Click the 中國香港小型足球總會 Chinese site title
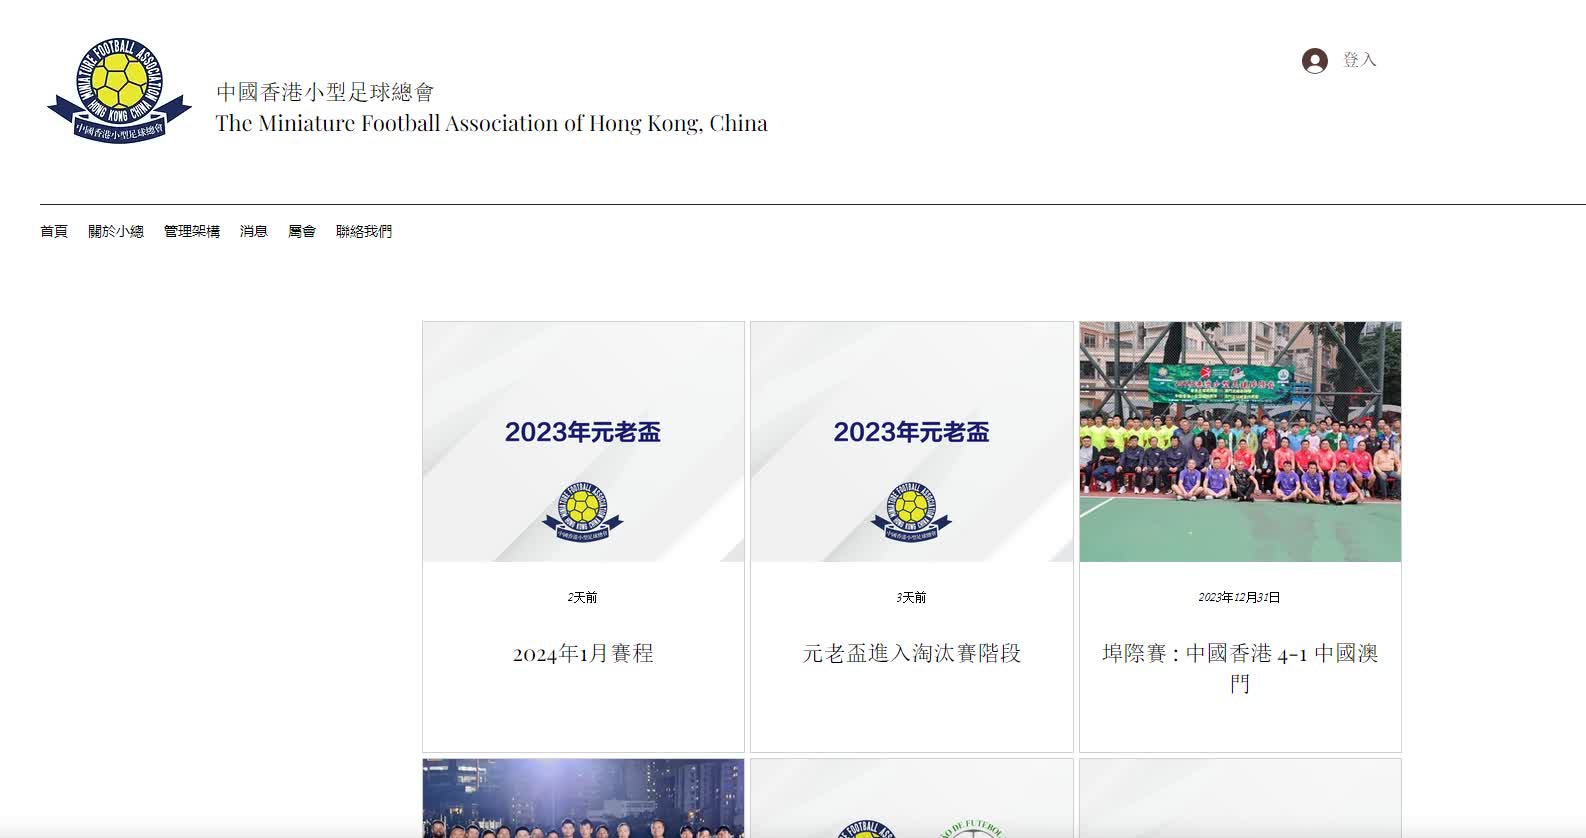1586x838 pixels. click(x=325, y=92)
